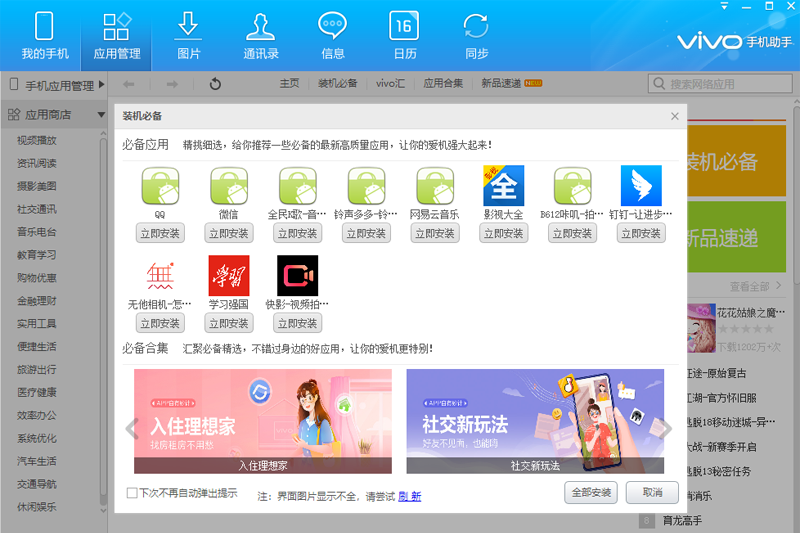Open the 入住理想家 collection banner
The width and height of the screenshot is (800, 533).
click(263, 421)
